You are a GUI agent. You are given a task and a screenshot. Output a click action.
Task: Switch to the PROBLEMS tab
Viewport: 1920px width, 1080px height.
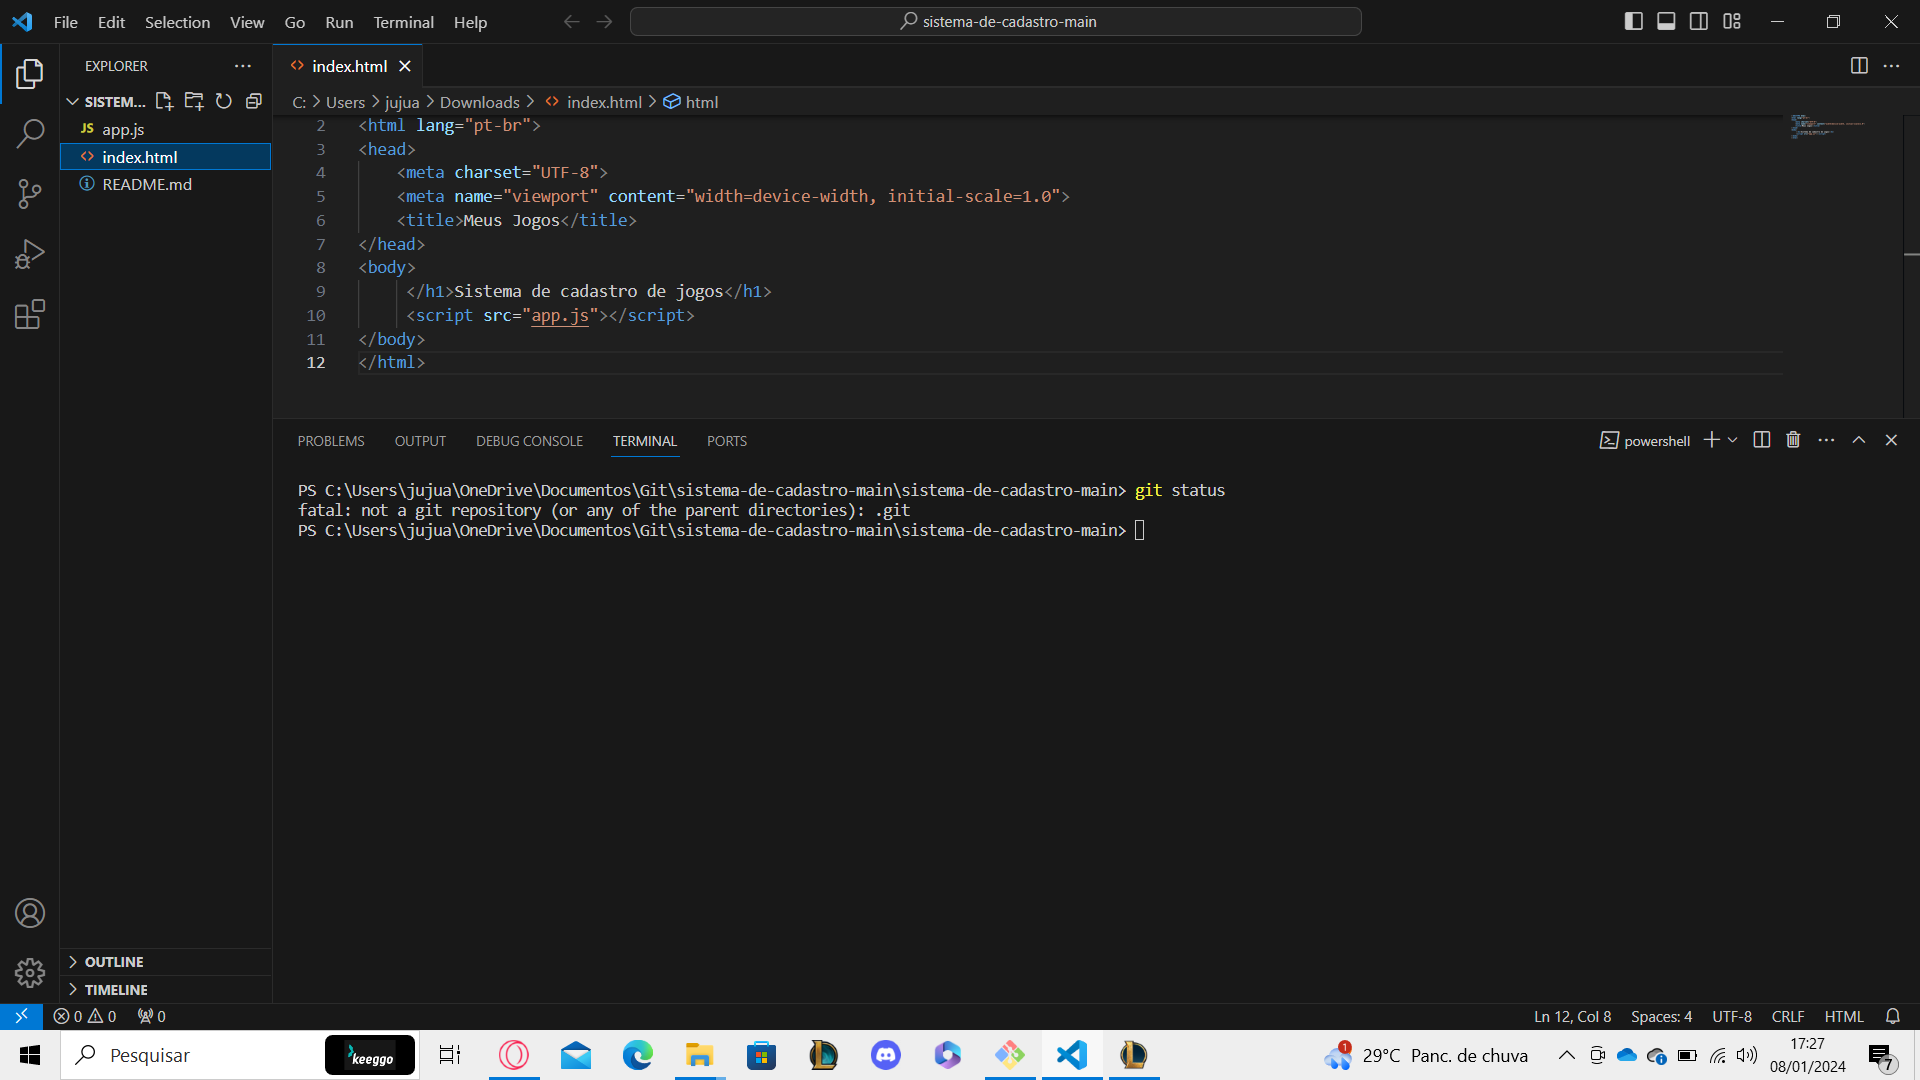click(x=331, y=441)
